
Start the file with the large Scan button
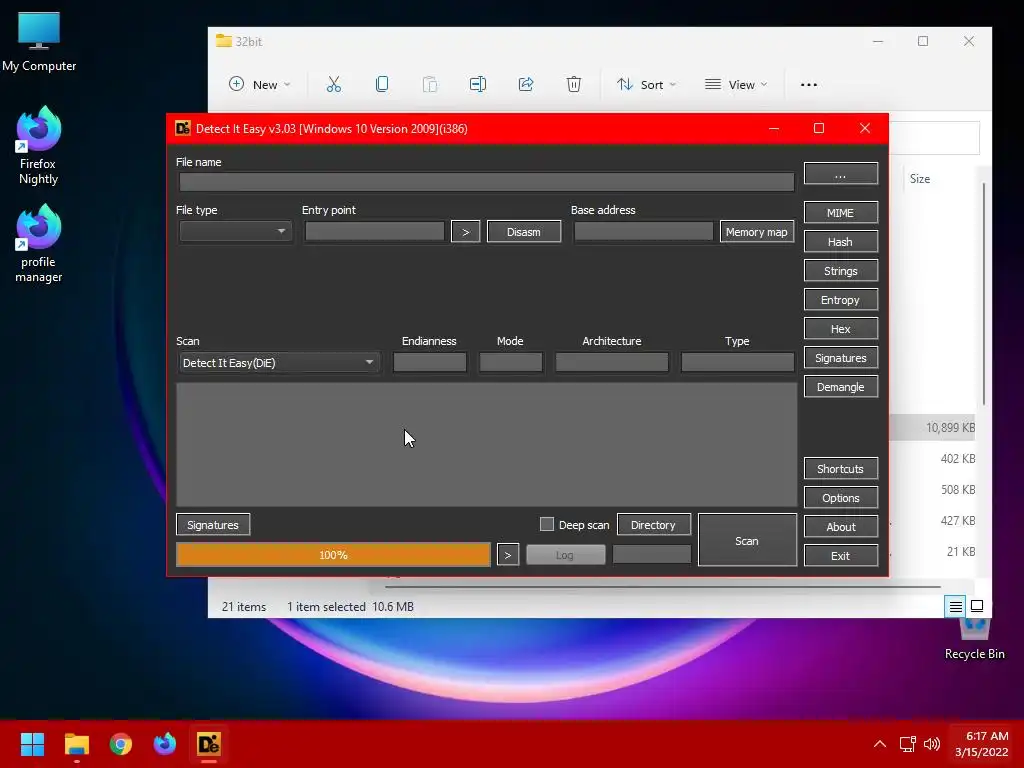tap(747, 540)
